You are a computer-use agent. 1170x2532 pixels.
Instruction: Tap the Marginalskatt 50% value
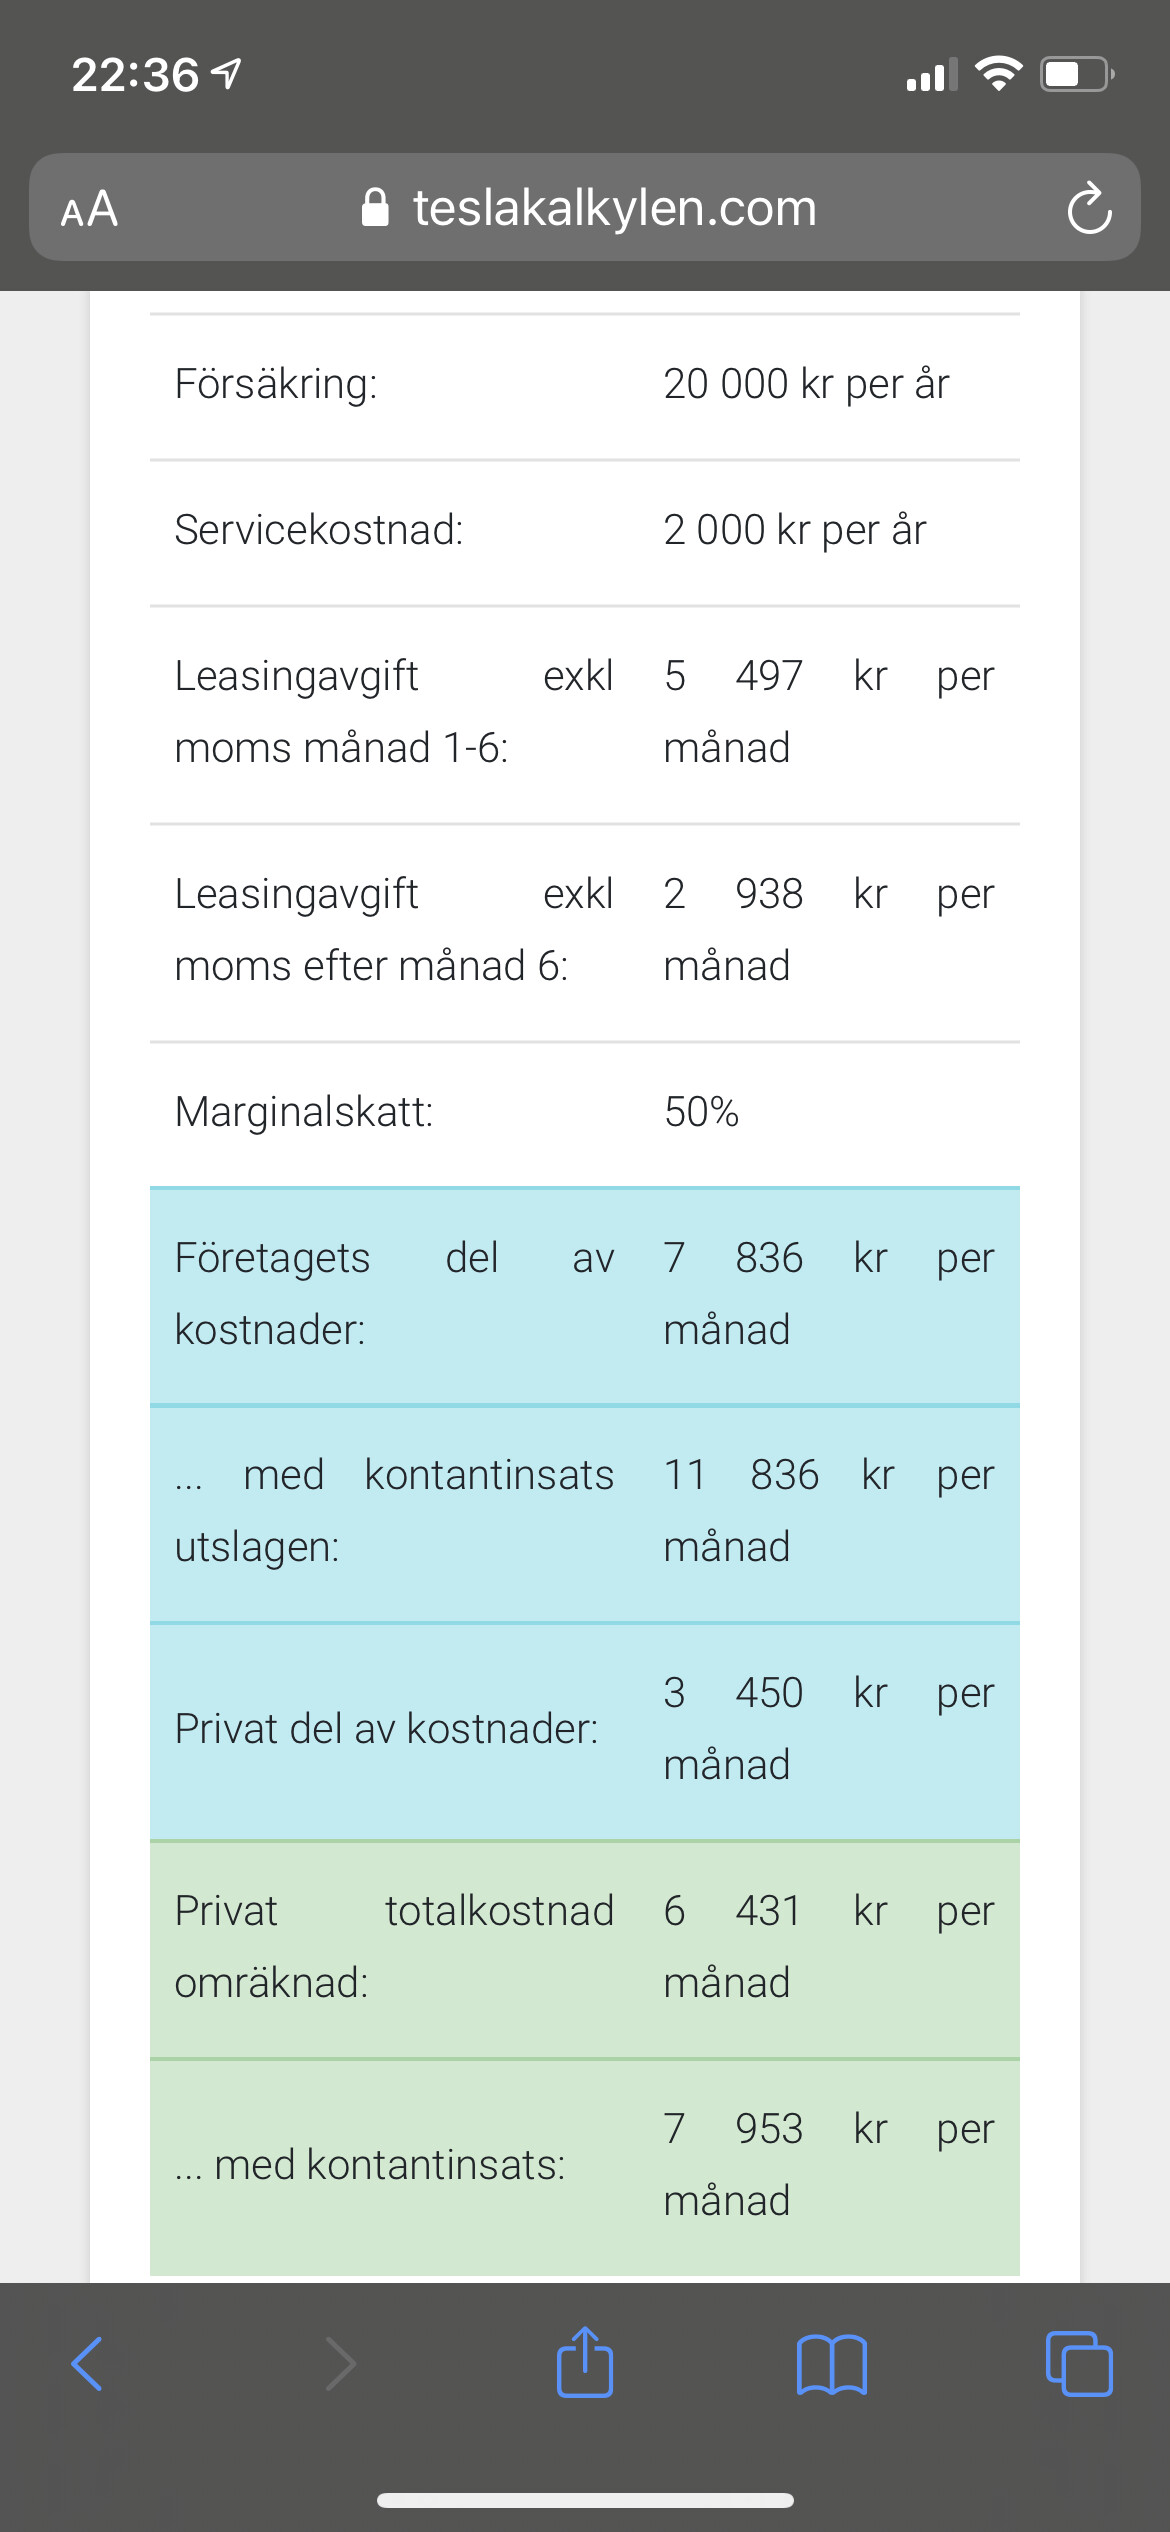(x=701, y=1112)
